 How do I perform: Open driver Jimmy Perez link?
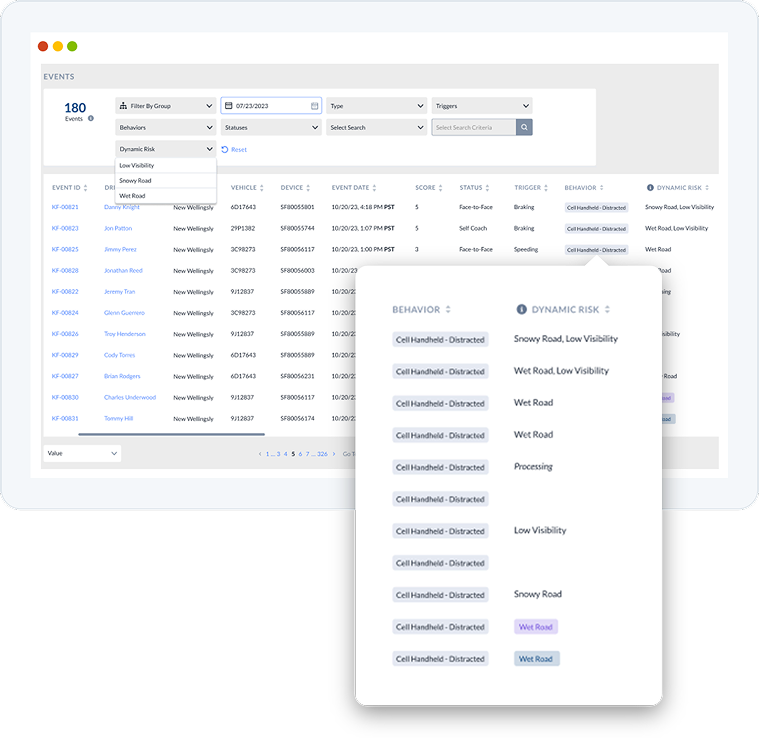coord(120,250)
